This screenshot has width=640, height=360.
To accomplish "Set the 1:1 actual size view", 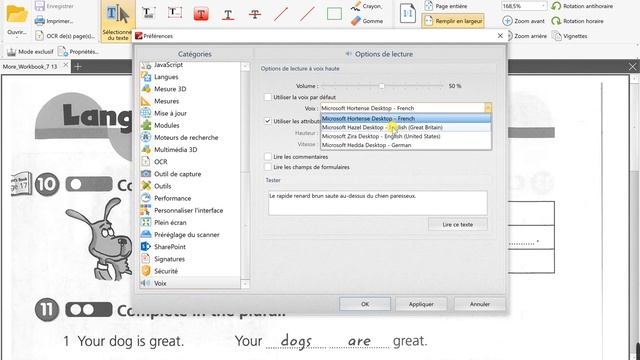I will (408, 13).
